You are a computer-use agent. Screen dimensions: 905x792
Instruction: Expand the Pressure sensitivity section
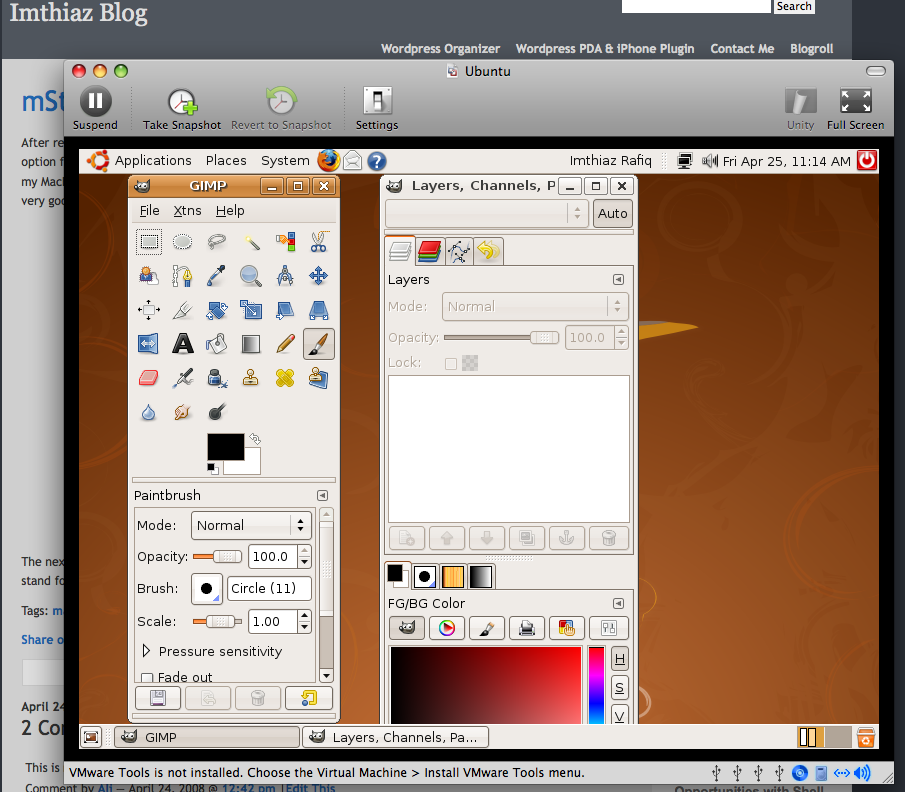click(x=146, y=651)
